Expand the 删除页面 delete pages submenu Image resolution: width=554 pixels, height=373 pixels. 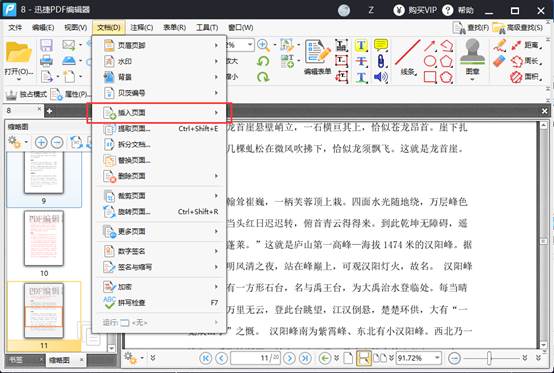pos(159,176)
